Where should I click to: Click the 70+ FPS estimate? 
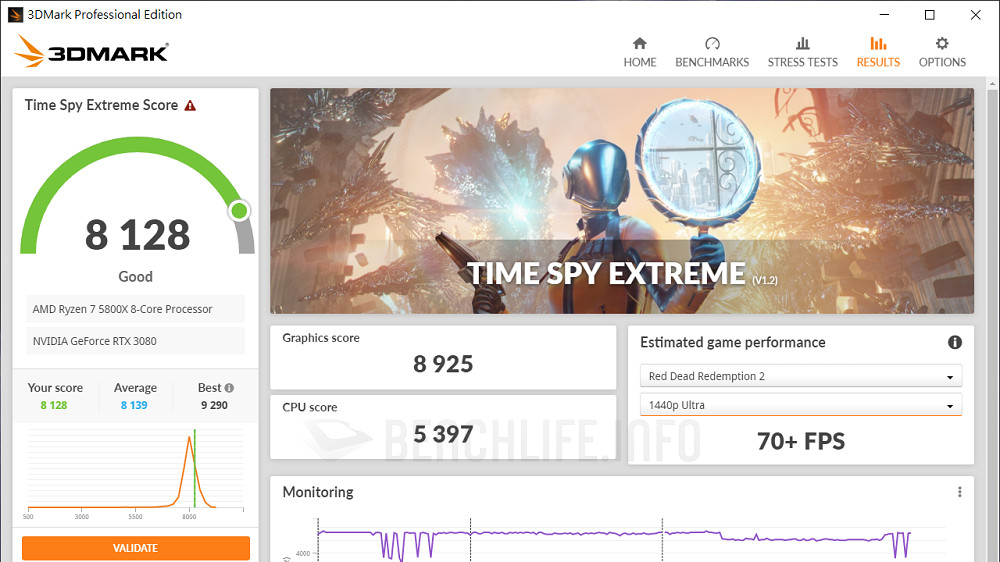click(801, 441)
